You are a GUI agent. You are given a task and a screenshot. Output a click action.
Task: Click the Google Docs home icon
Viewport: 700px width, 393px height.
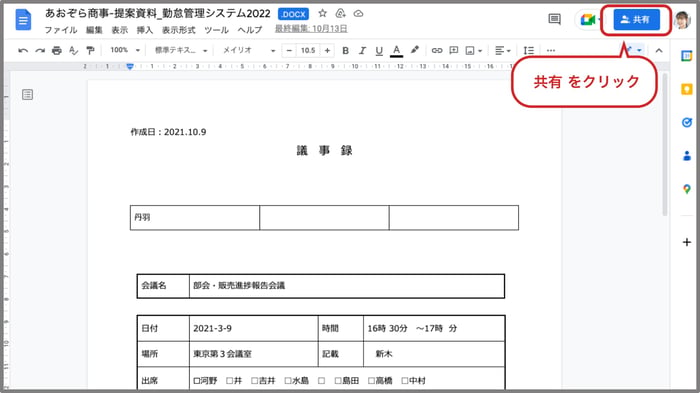click(23, 20)
